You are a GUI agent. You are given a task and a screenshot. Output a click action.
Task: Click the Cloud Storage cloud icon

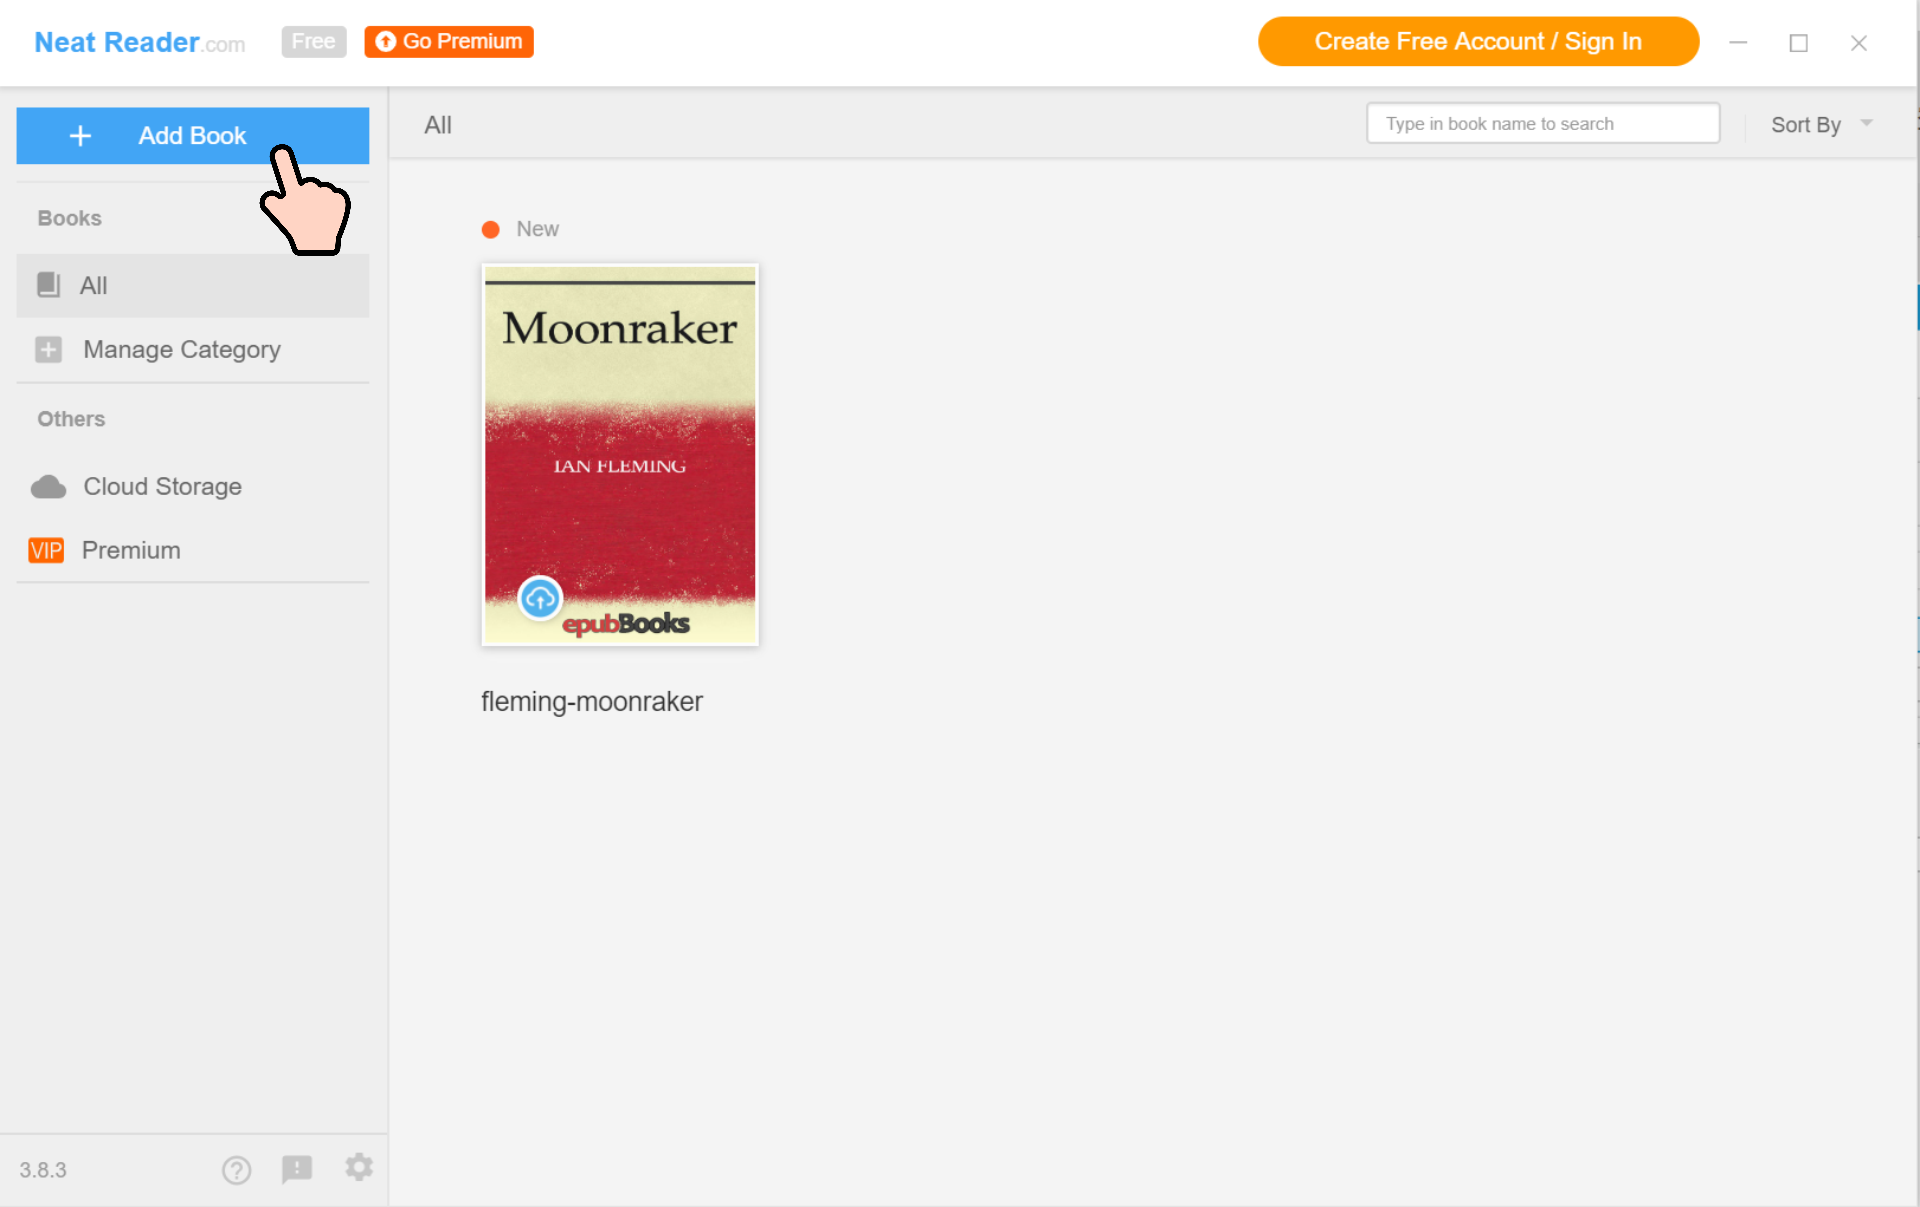[x=48, y=487]
